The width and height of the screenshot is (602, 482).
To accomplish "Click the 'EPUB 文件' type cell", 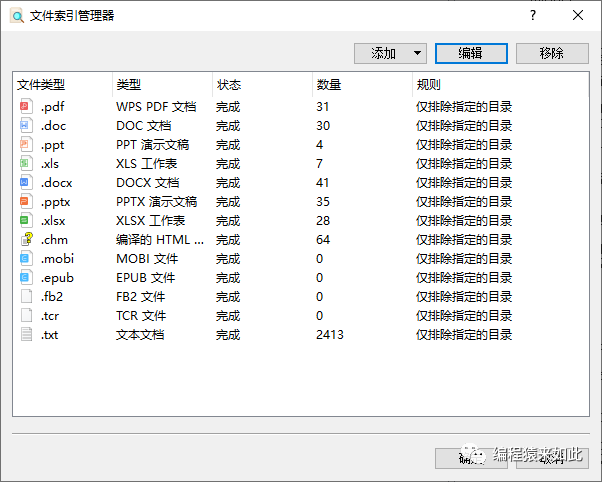I will (146, 278).
